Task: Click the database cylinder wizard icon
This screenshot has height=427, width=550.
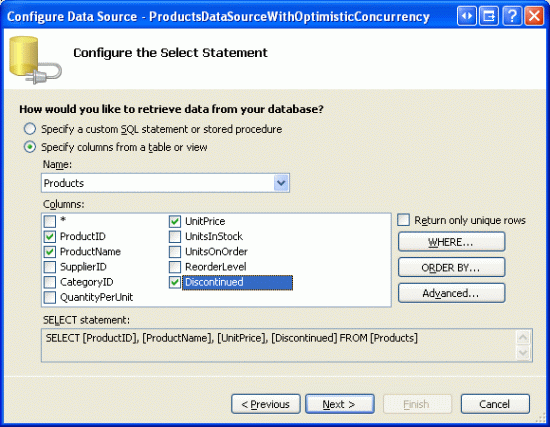Action: (35, 60)
